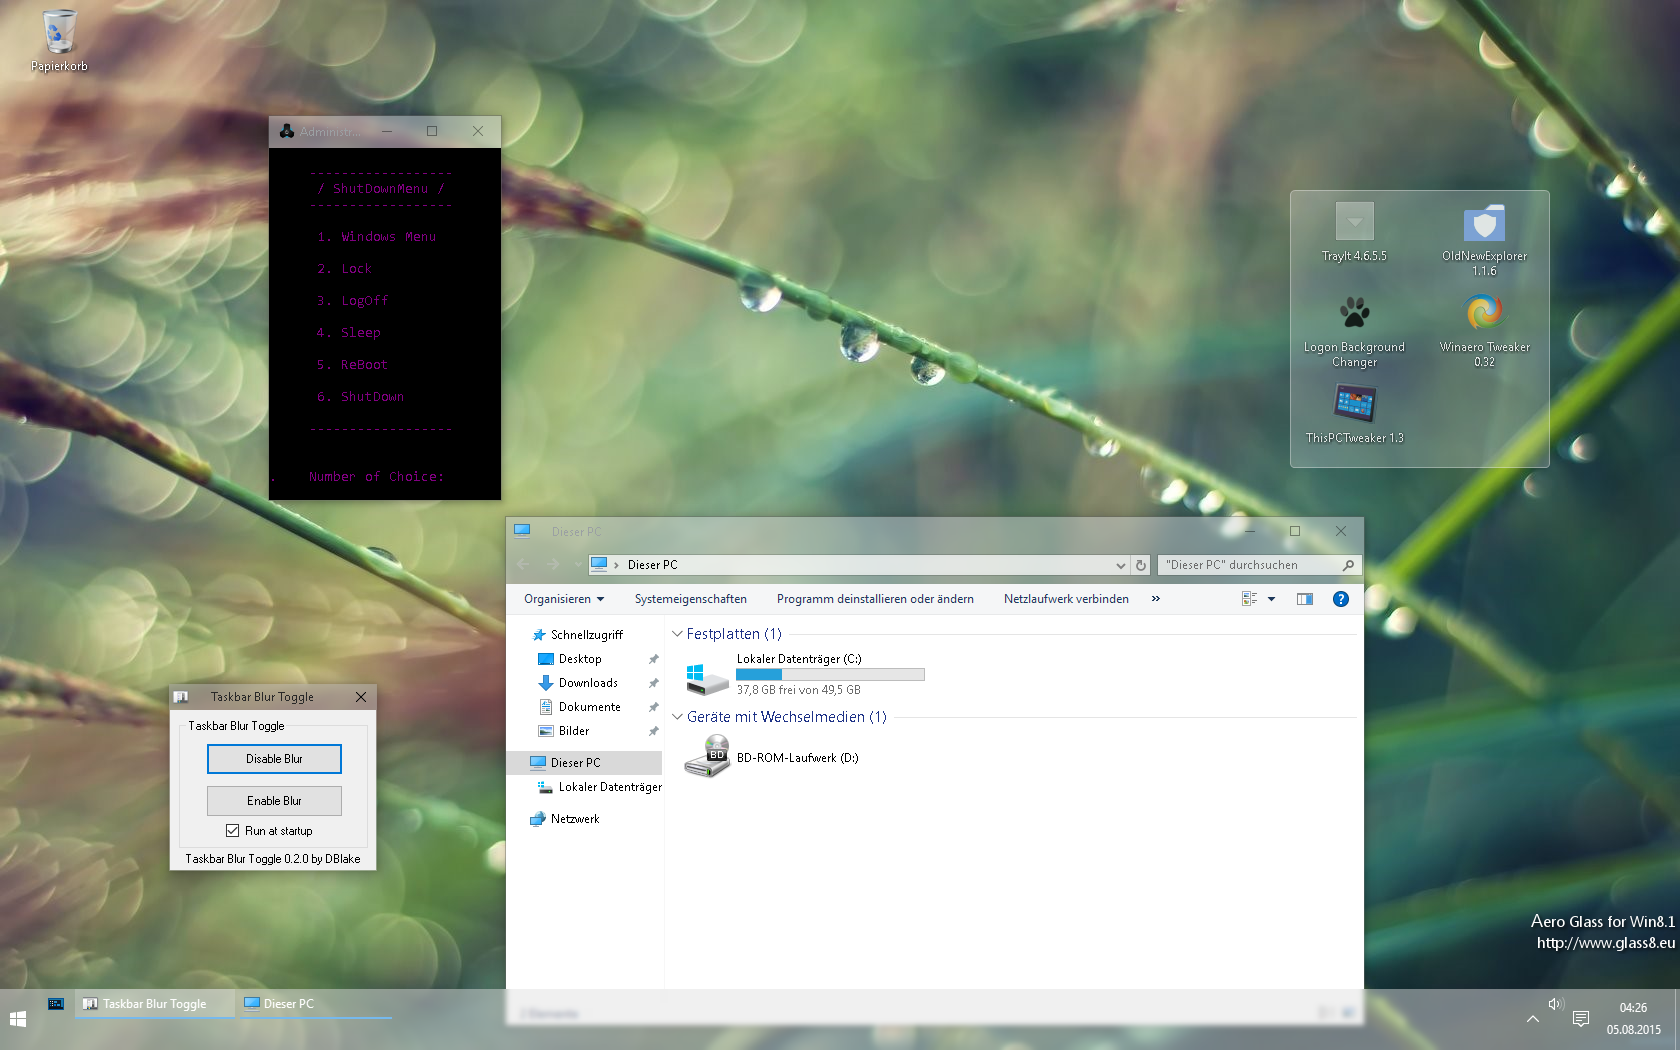
Task: Select Bilder in navigation pane
Action: (574, 731)
